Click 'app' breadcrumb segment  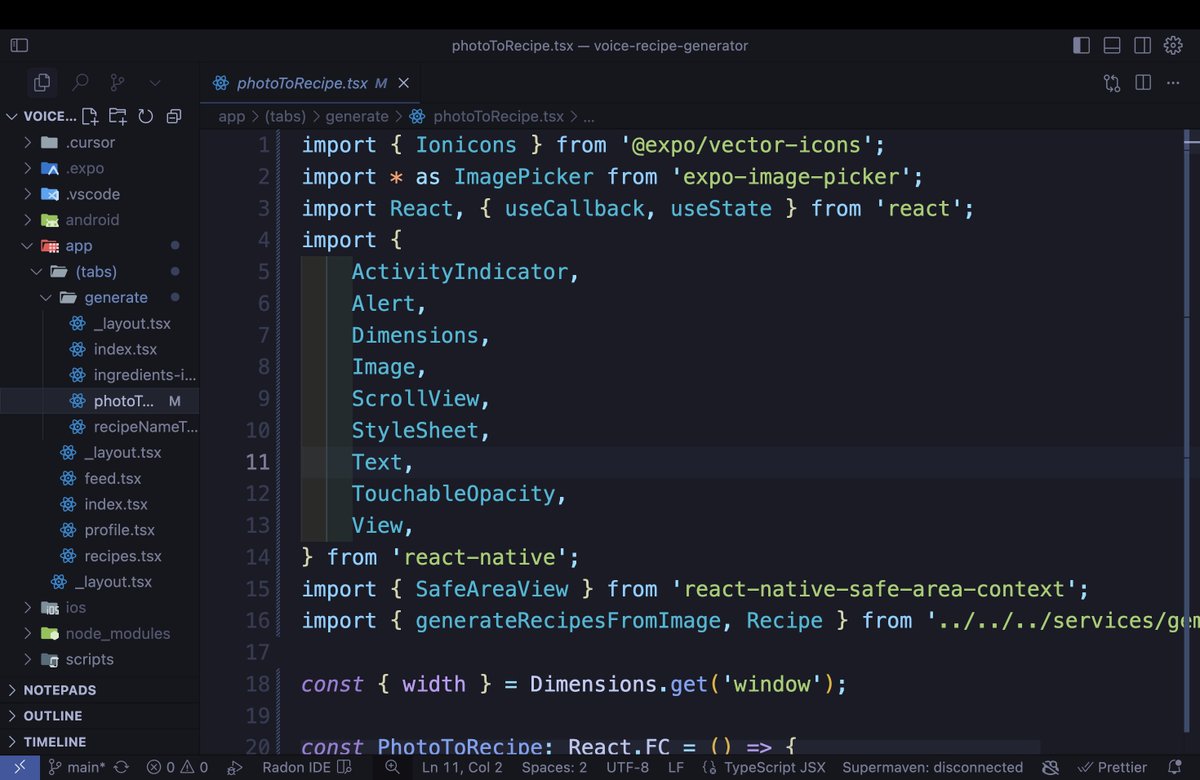(x=231, y=116)
